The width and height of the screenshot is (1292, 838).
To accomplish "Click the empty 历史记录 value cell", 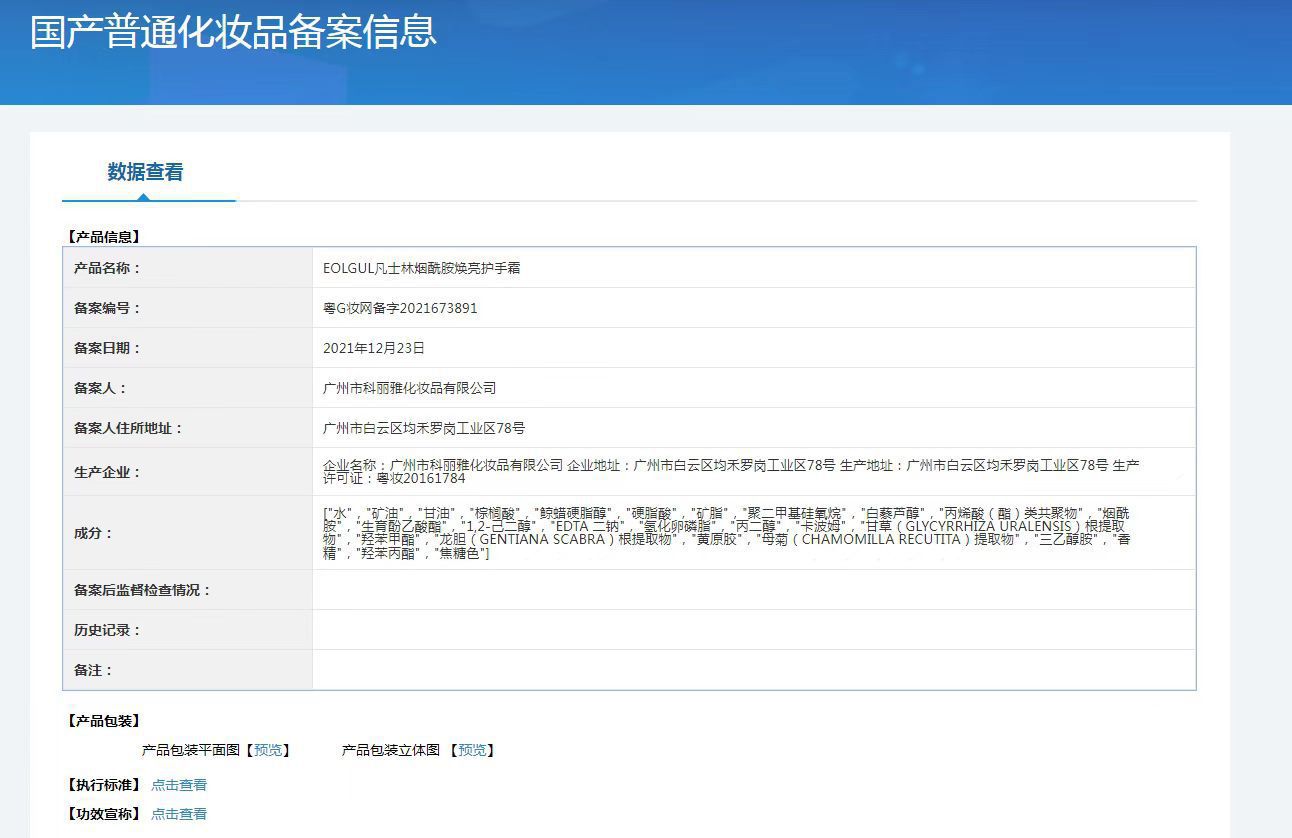I will [x=753, y=630].
